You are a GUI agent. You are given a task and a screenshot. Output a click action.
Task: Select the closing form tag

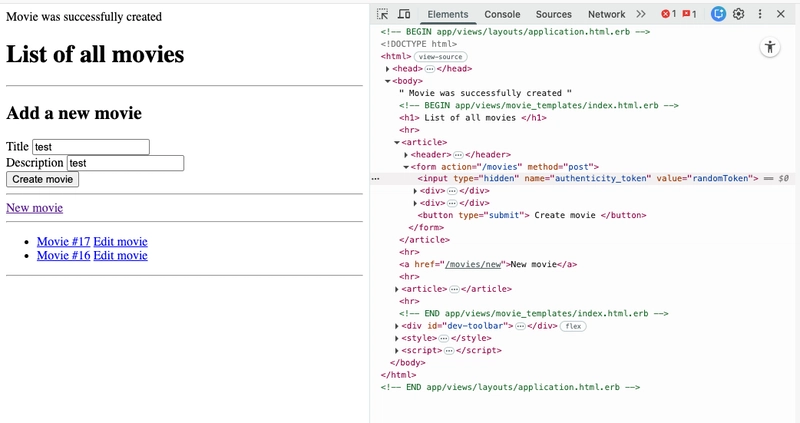[x=426, y=228]
